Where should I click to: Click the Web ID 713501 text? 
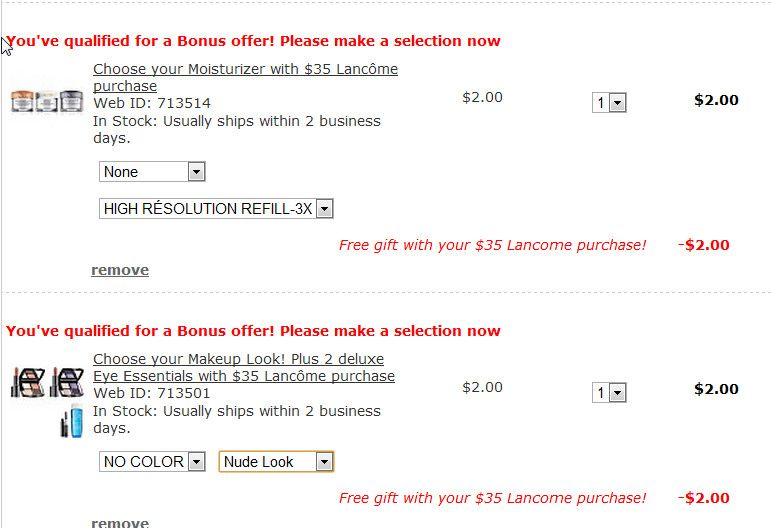pos(152,393)
